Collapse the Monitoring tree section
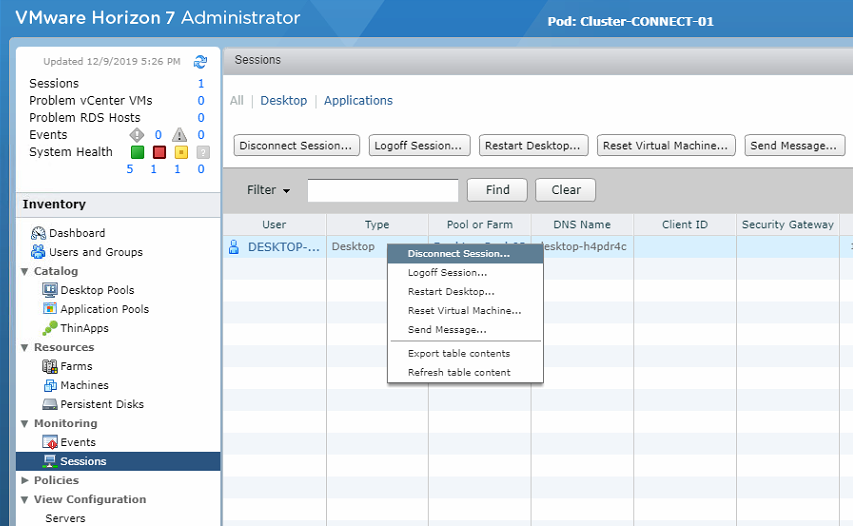The image size is (853, 526). click(24, 424)
